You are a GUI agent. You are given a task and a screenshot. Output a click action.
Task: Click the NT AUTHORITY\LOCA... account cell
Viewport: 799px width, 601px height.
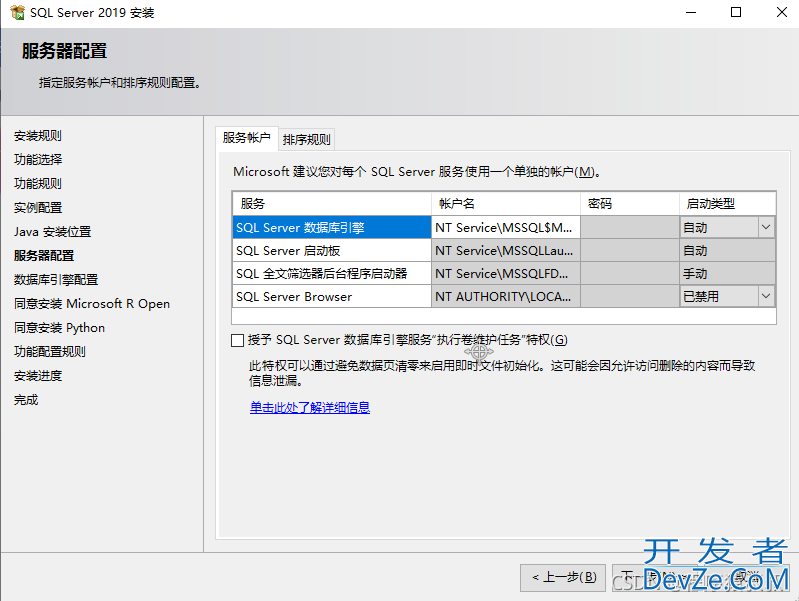point(506,296)
